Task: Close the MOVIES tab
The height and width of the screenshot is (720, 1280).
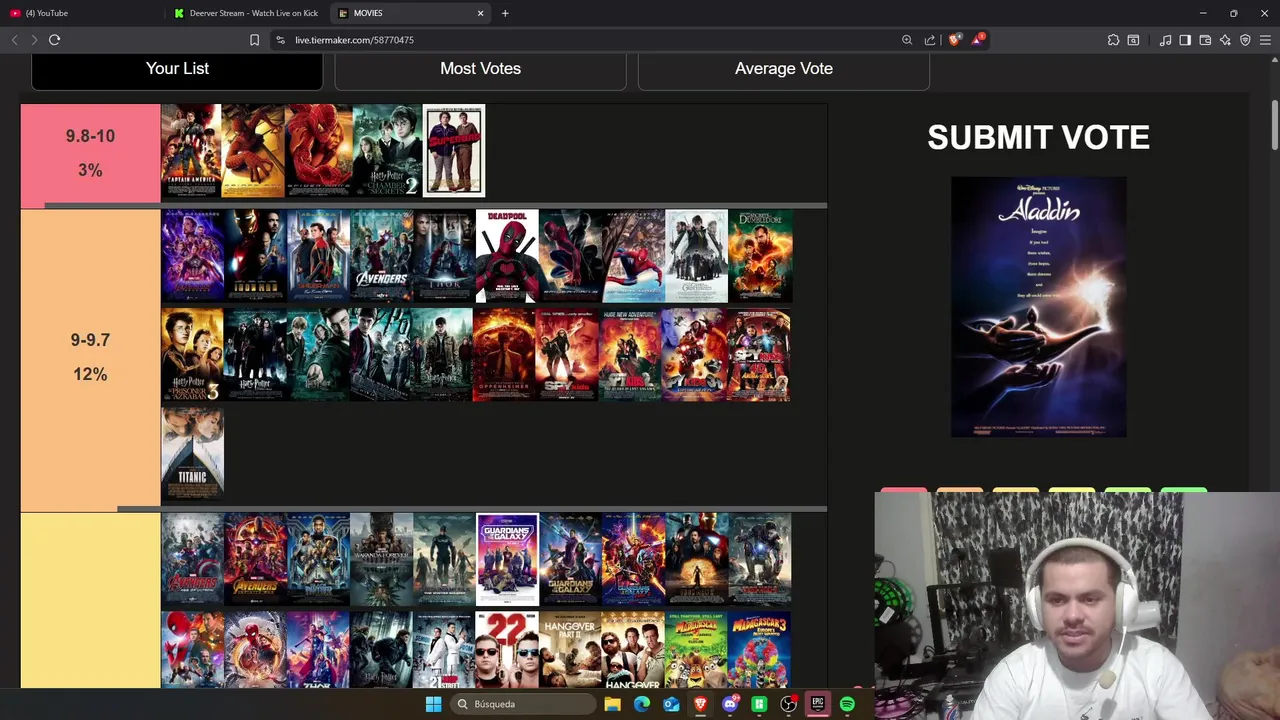Action: [480, 13]
